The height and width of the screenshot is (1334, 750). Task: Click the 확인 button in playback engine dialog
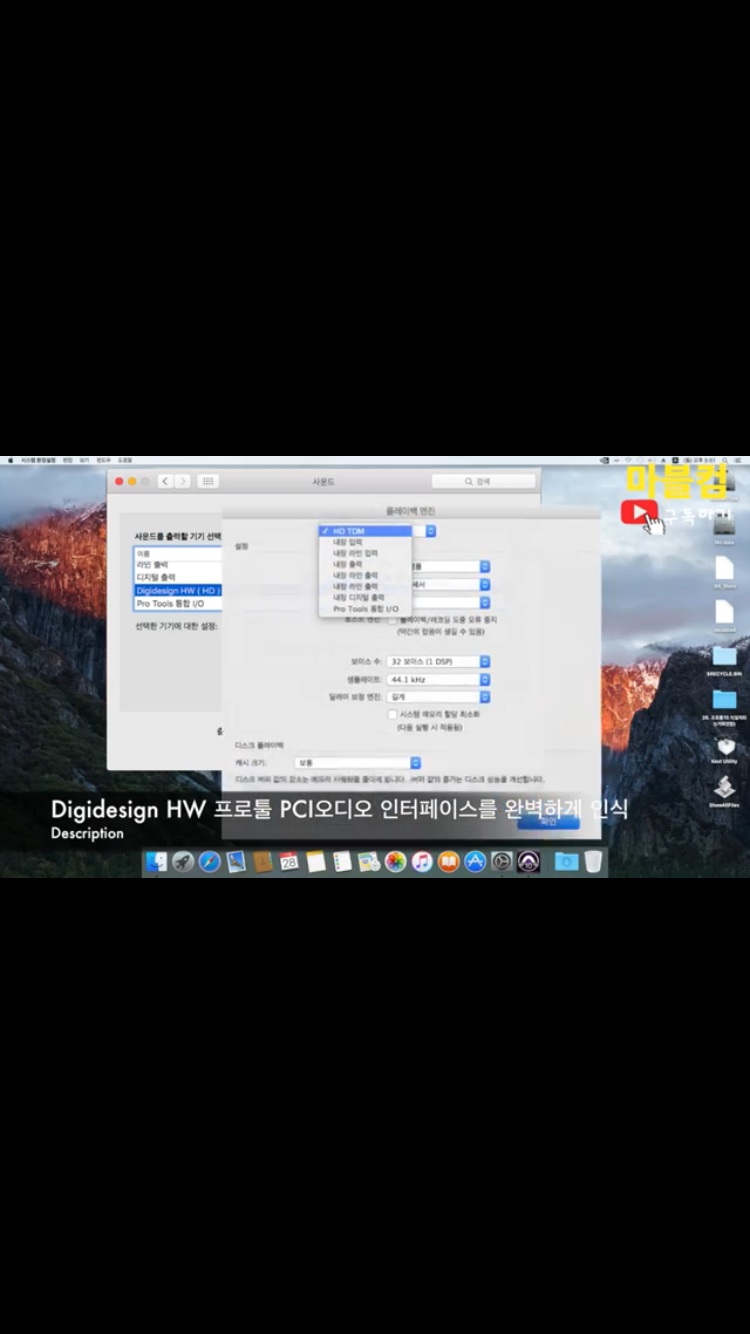(548, 821)
